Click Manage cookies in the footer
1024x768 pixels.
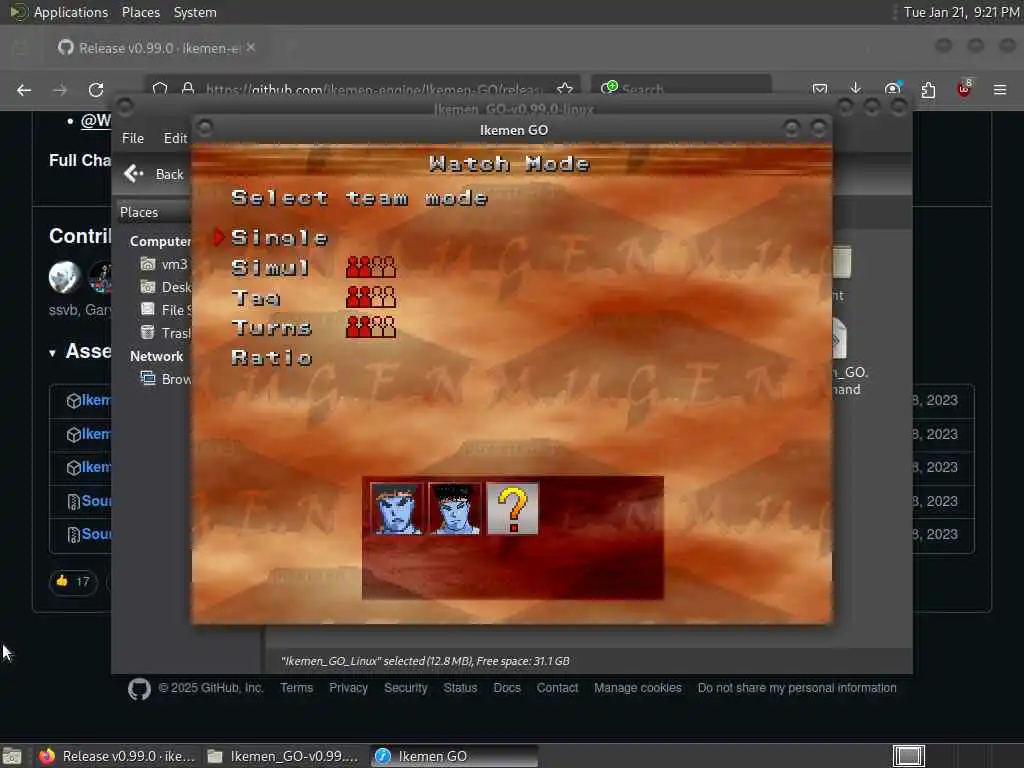coord(637,688)
